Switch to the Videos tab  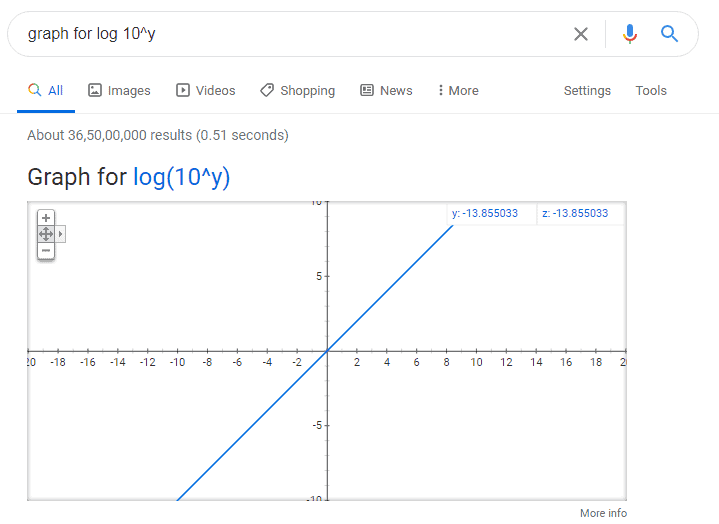pyautogui.click(x=205, y=91)
